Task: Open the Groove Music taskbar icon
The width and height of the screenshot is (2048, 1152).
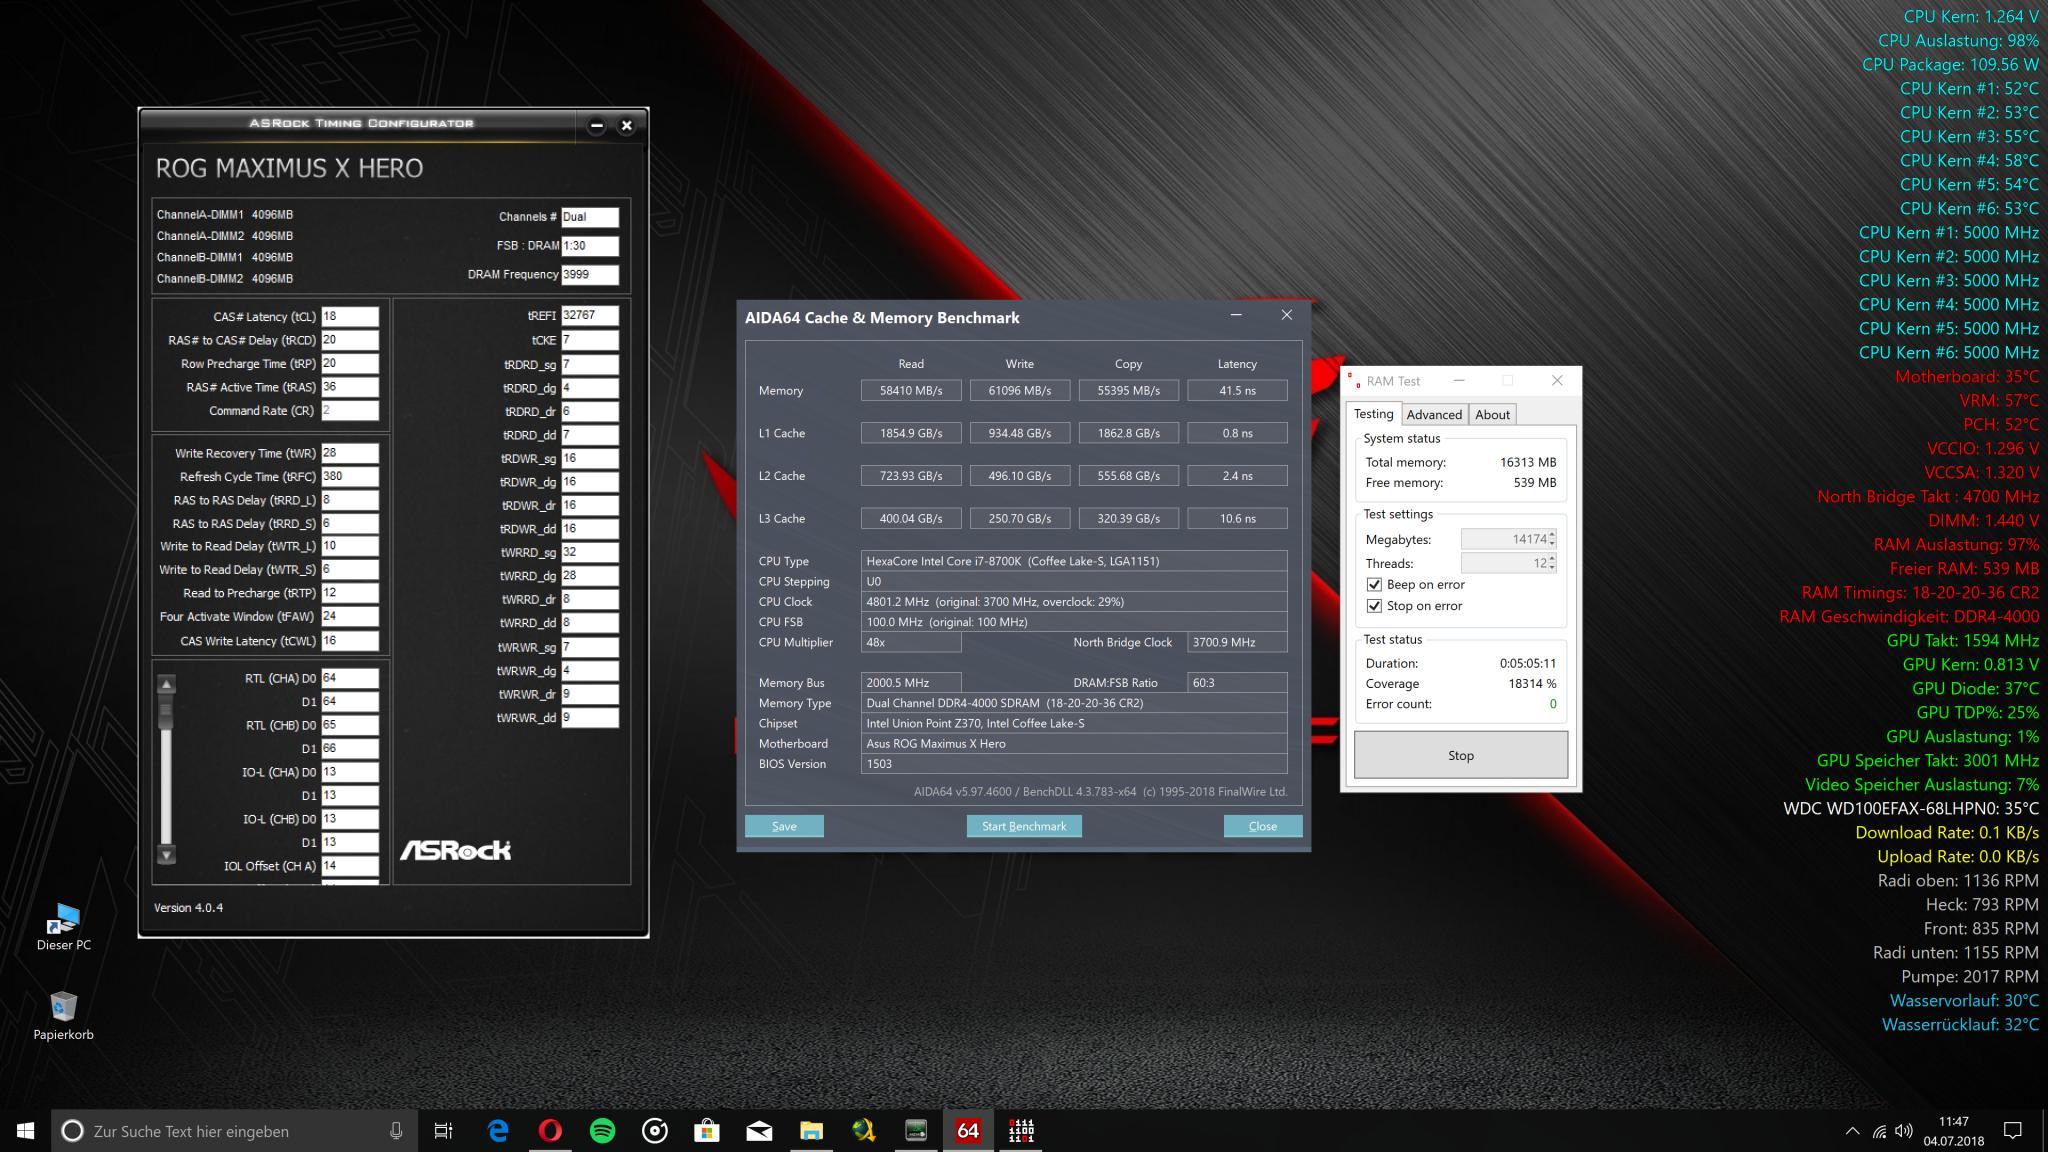Action: click(x=655, y=1131)
